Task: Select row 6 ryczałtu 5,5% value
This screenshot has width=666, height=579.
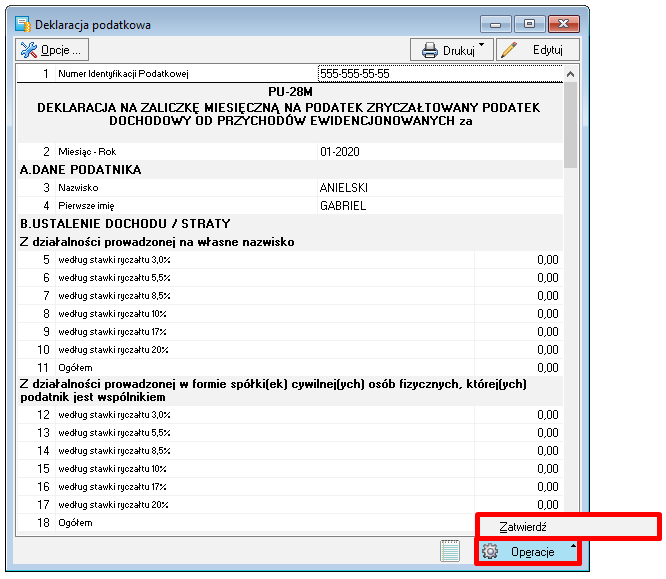Action: click(519, 277)
